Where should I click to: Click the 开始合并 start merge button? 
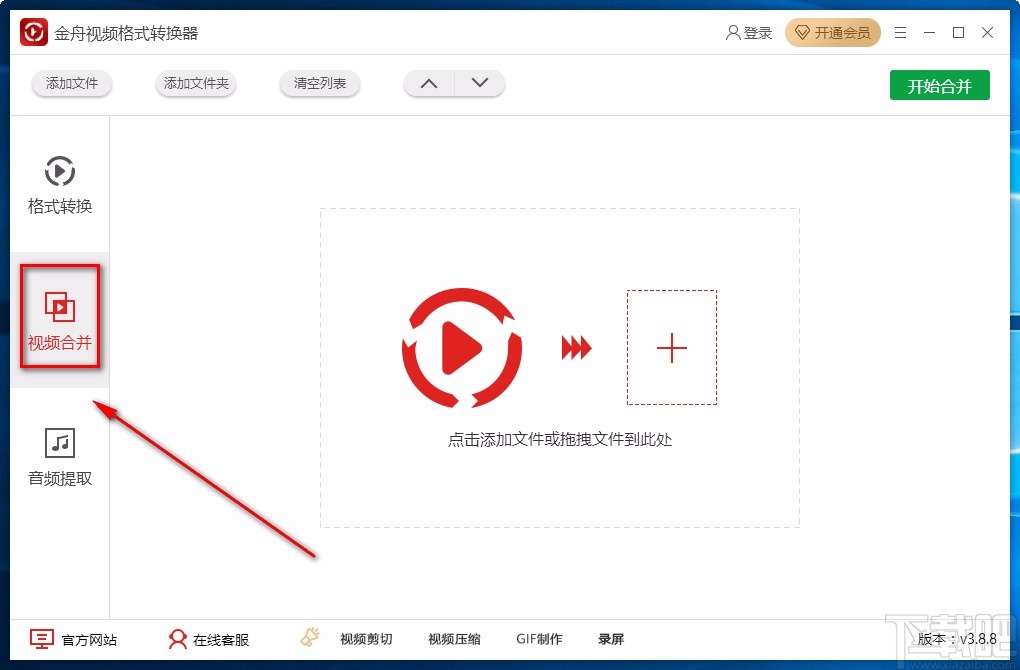click(x=939, y=85)
